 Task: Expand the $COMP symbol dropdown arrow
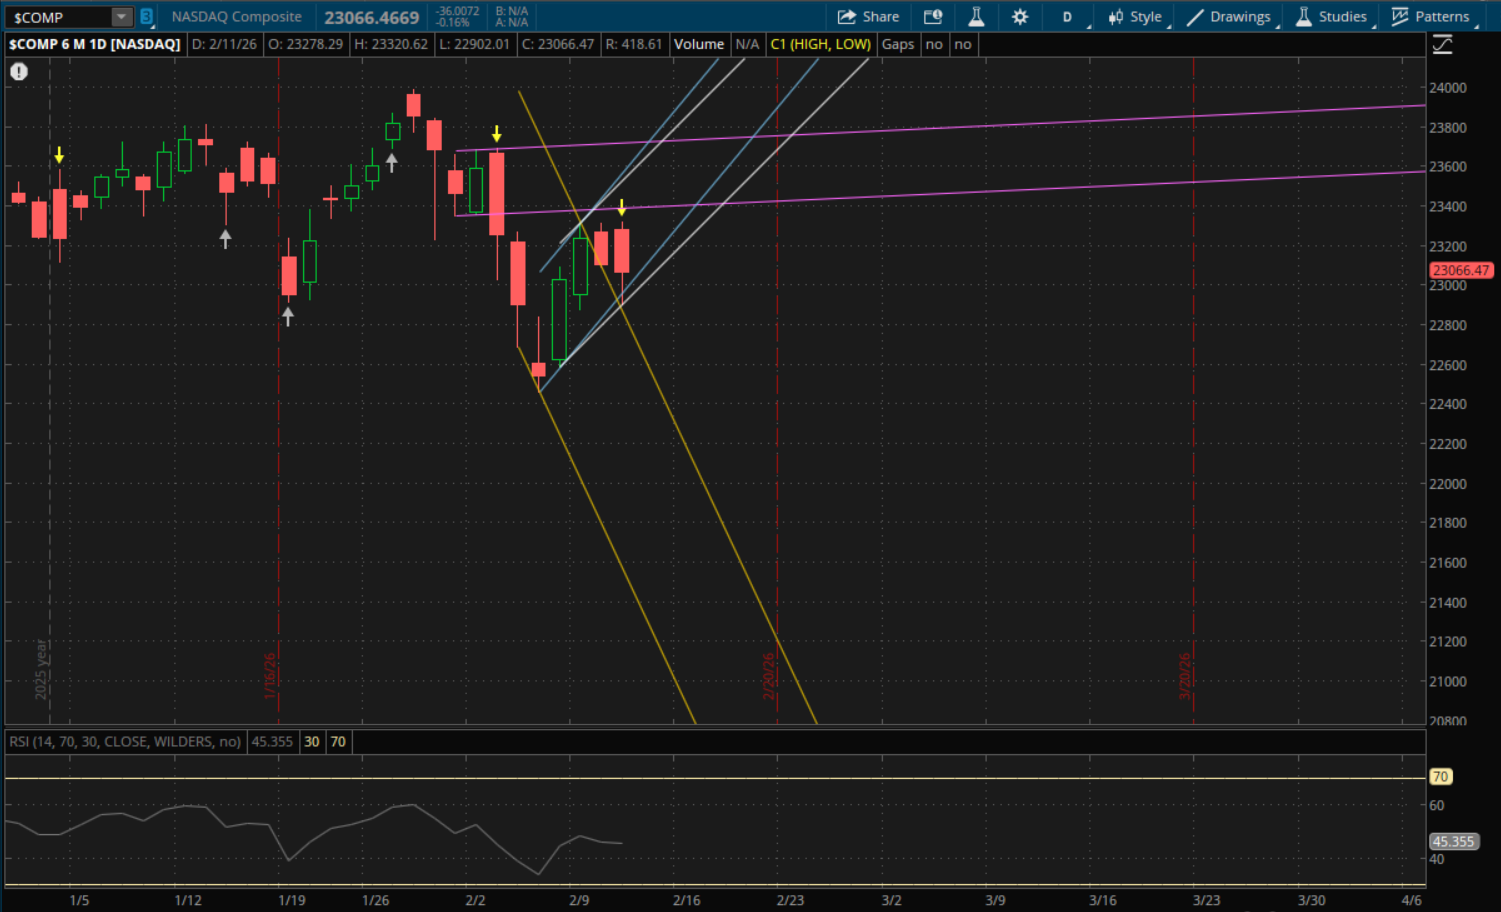coord(121,17)
